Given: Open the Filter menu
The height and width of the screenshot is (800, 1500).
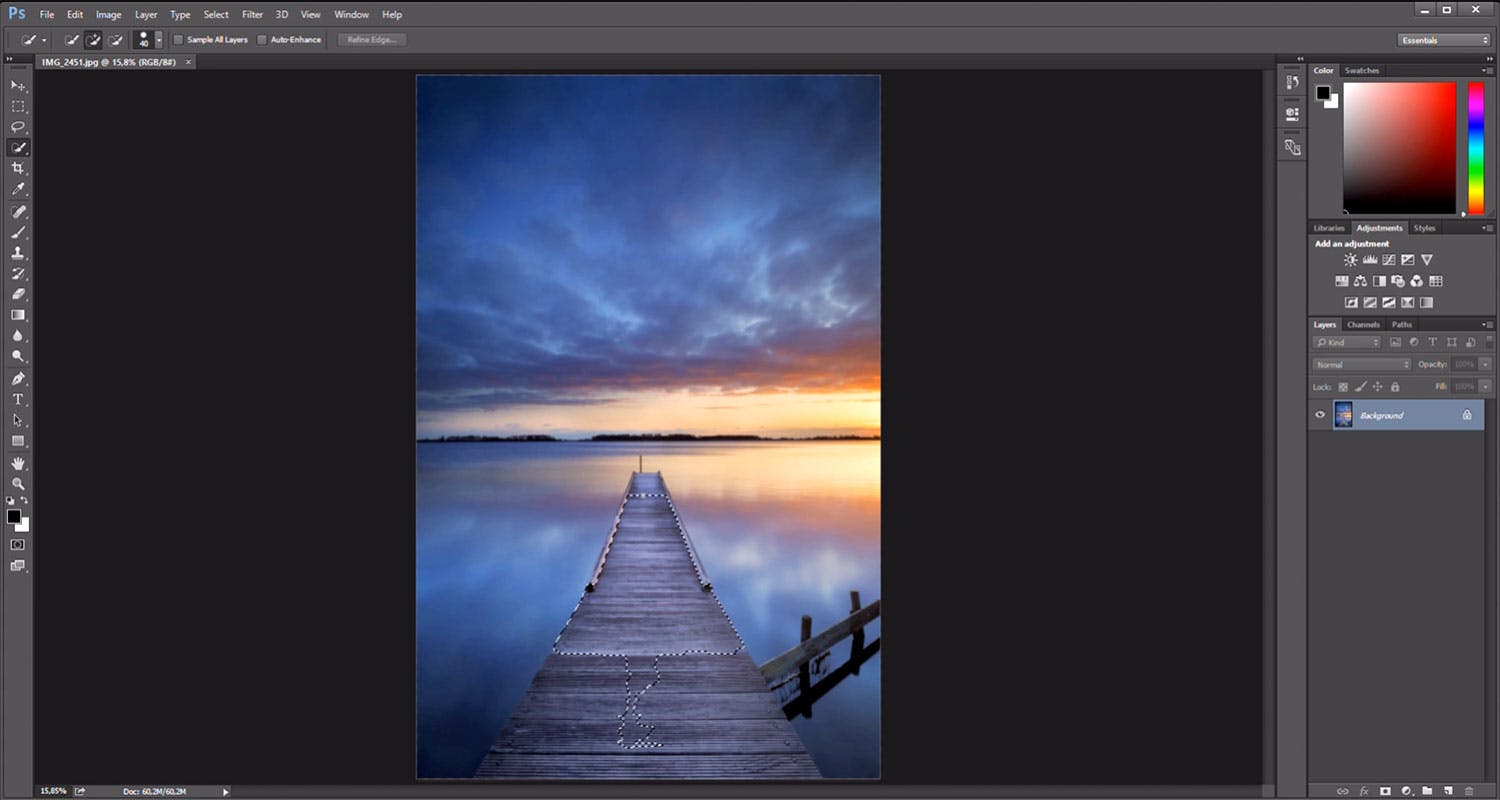Looking at the screenshot, I should [x=252, y=15].
